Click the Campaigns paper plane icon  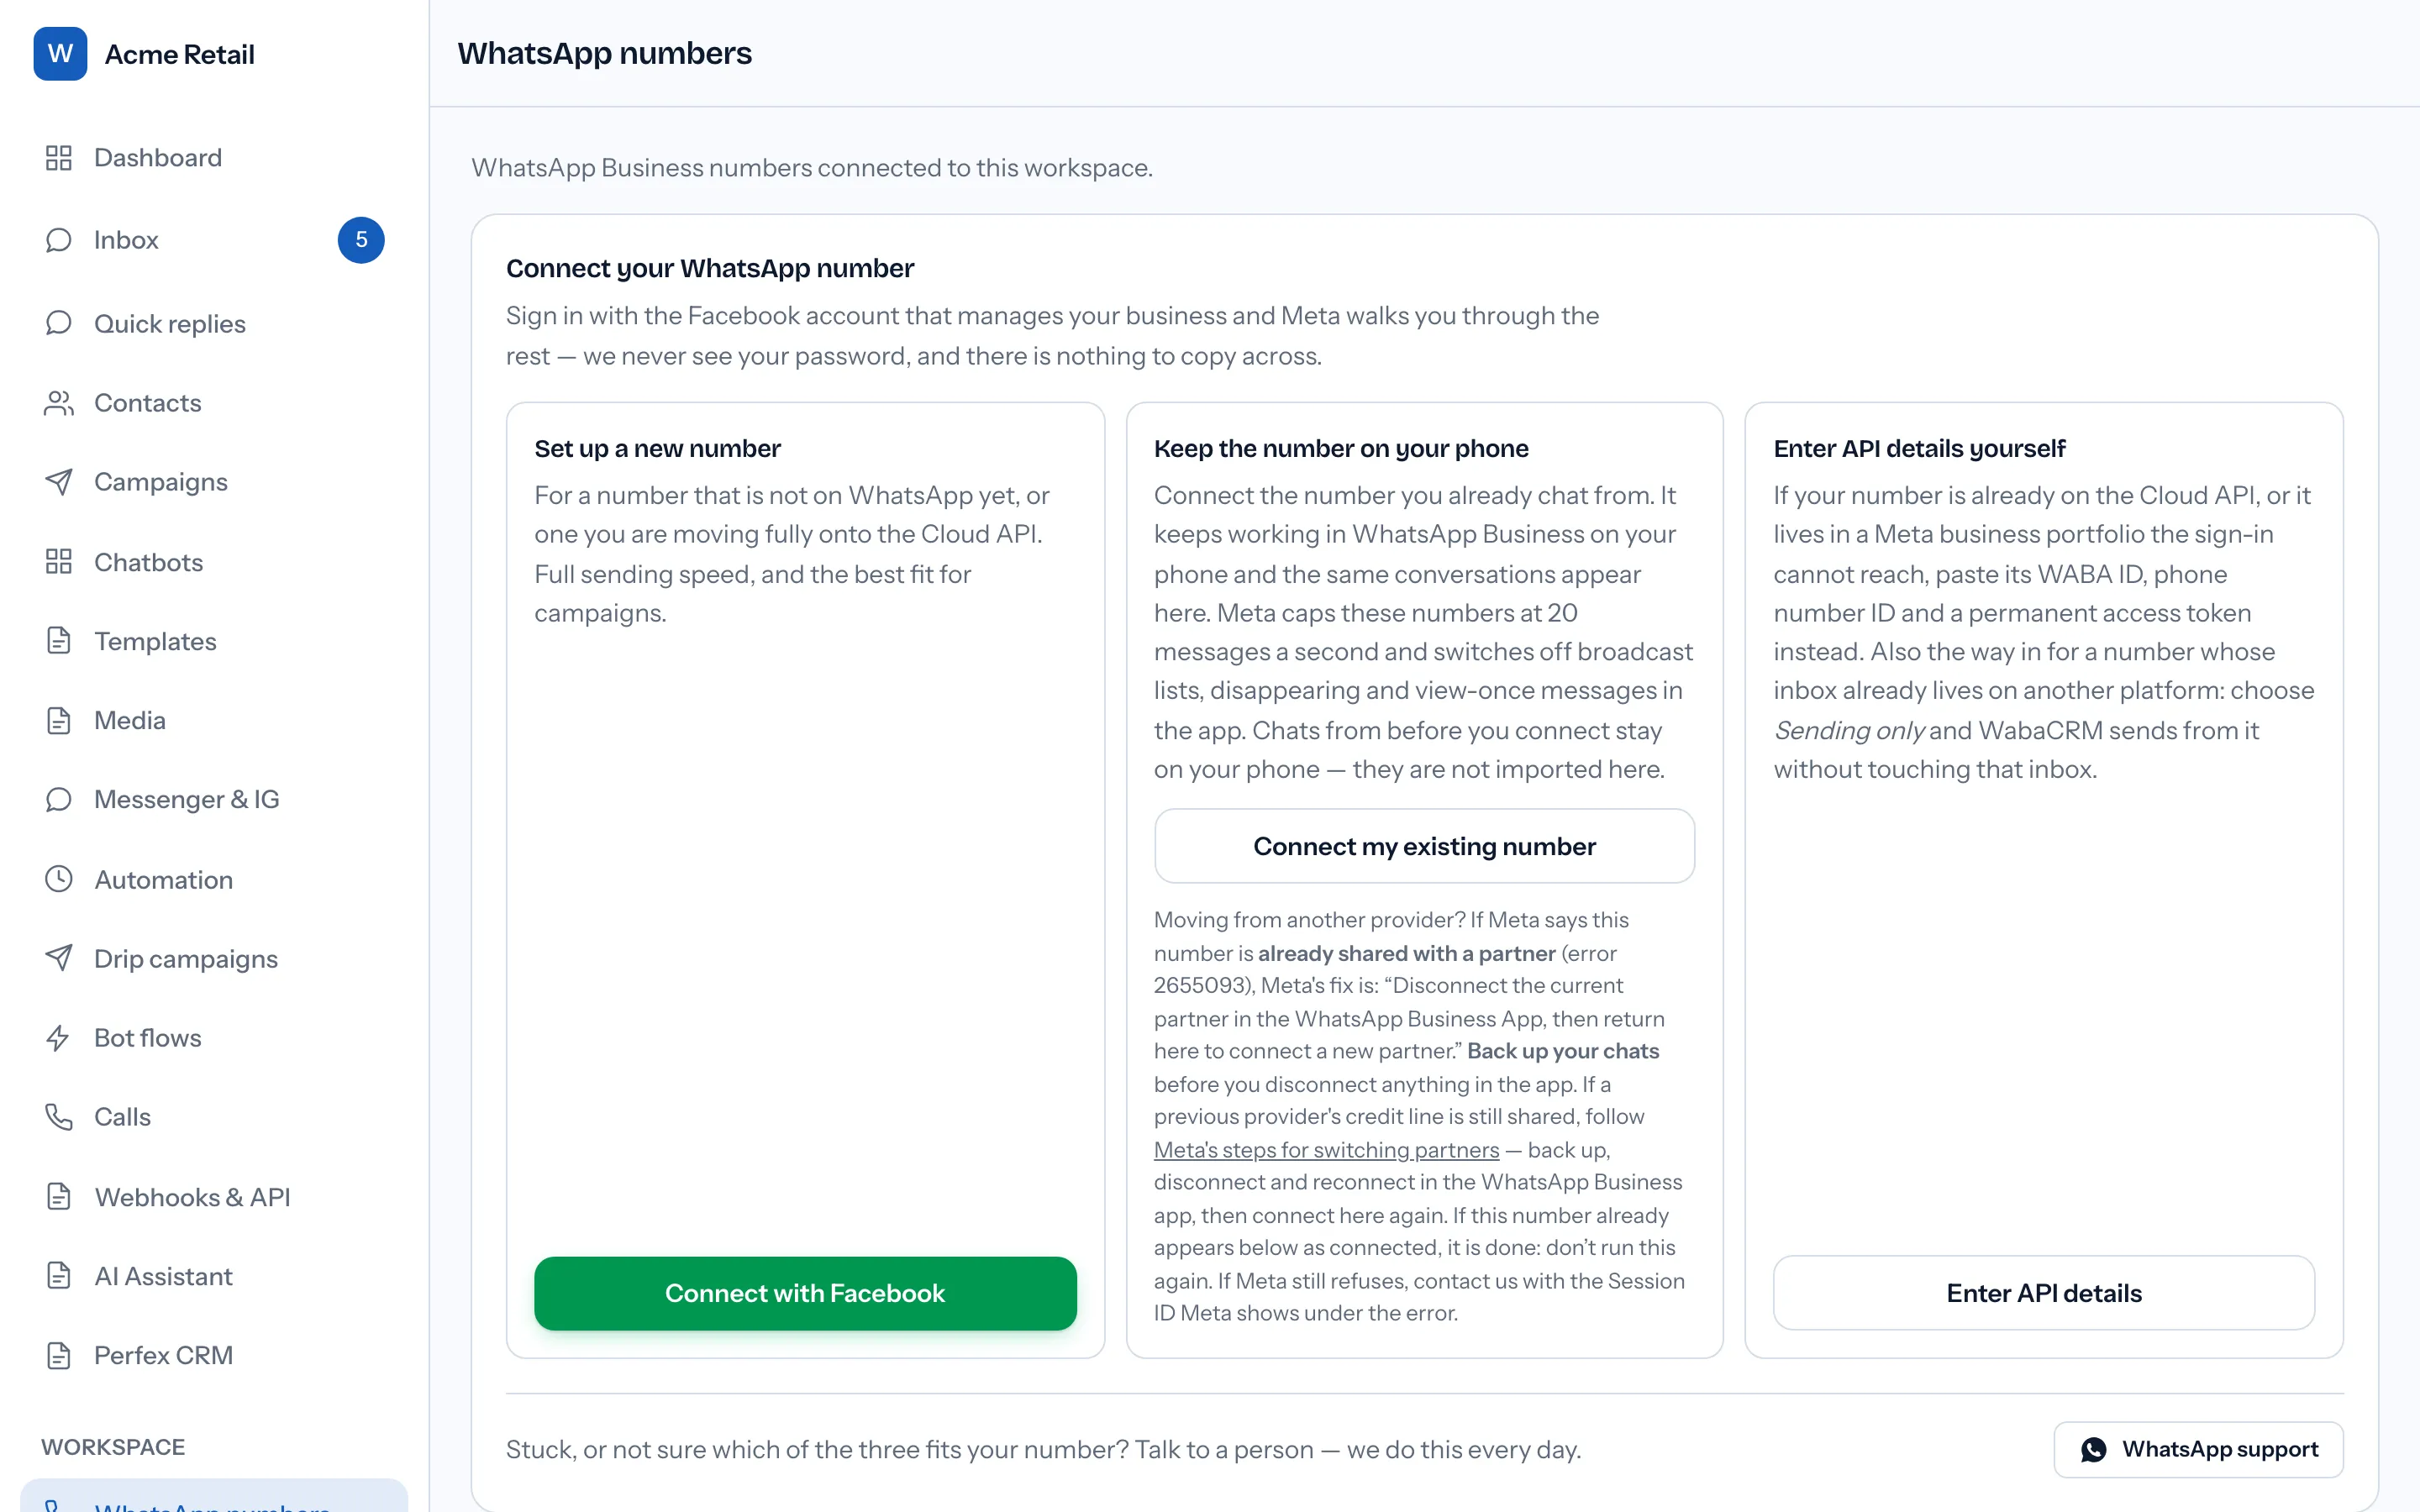[x=59, y=482]
